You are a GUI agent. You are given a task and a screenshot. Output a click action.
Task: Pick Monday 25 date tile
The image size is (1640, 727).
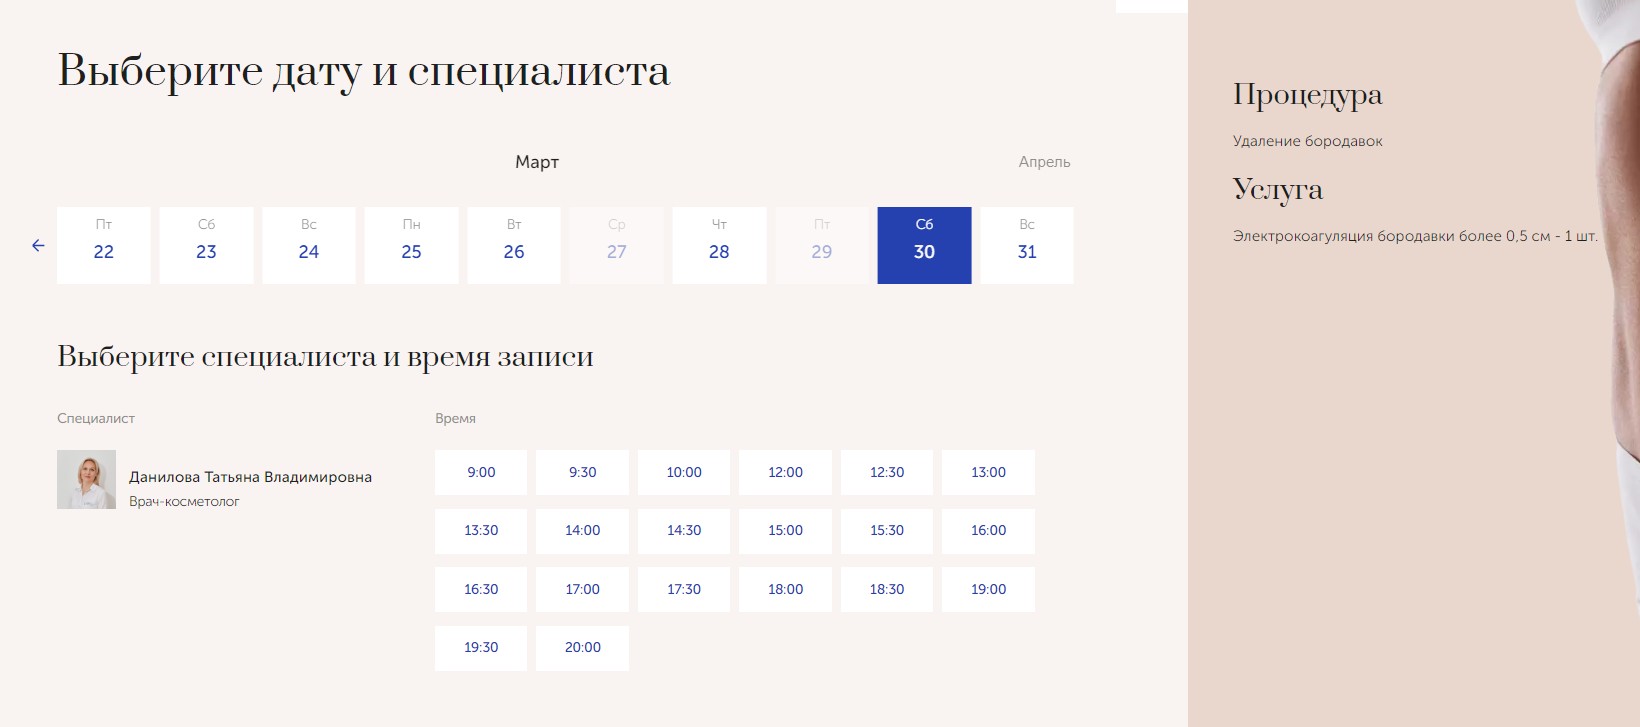point(411,245)
